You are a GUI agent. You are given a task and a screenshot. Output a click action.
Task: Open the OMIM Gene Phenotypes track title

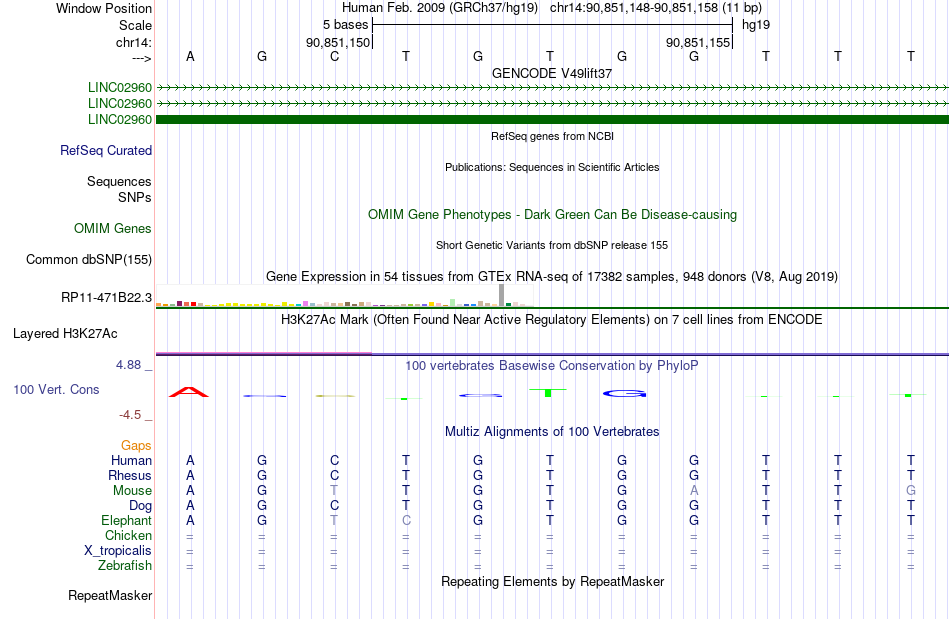click(x=552, y=214)
